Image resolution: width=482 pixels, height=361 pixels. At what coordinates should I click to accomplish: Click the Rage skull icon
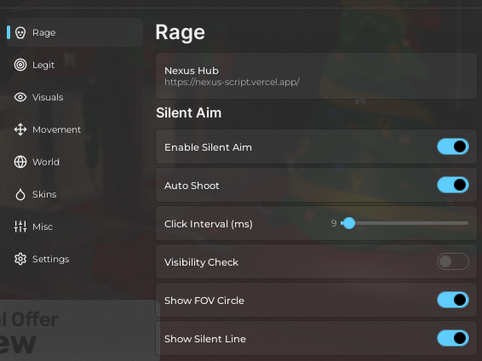pyautogui.click(x=20, y=33)
